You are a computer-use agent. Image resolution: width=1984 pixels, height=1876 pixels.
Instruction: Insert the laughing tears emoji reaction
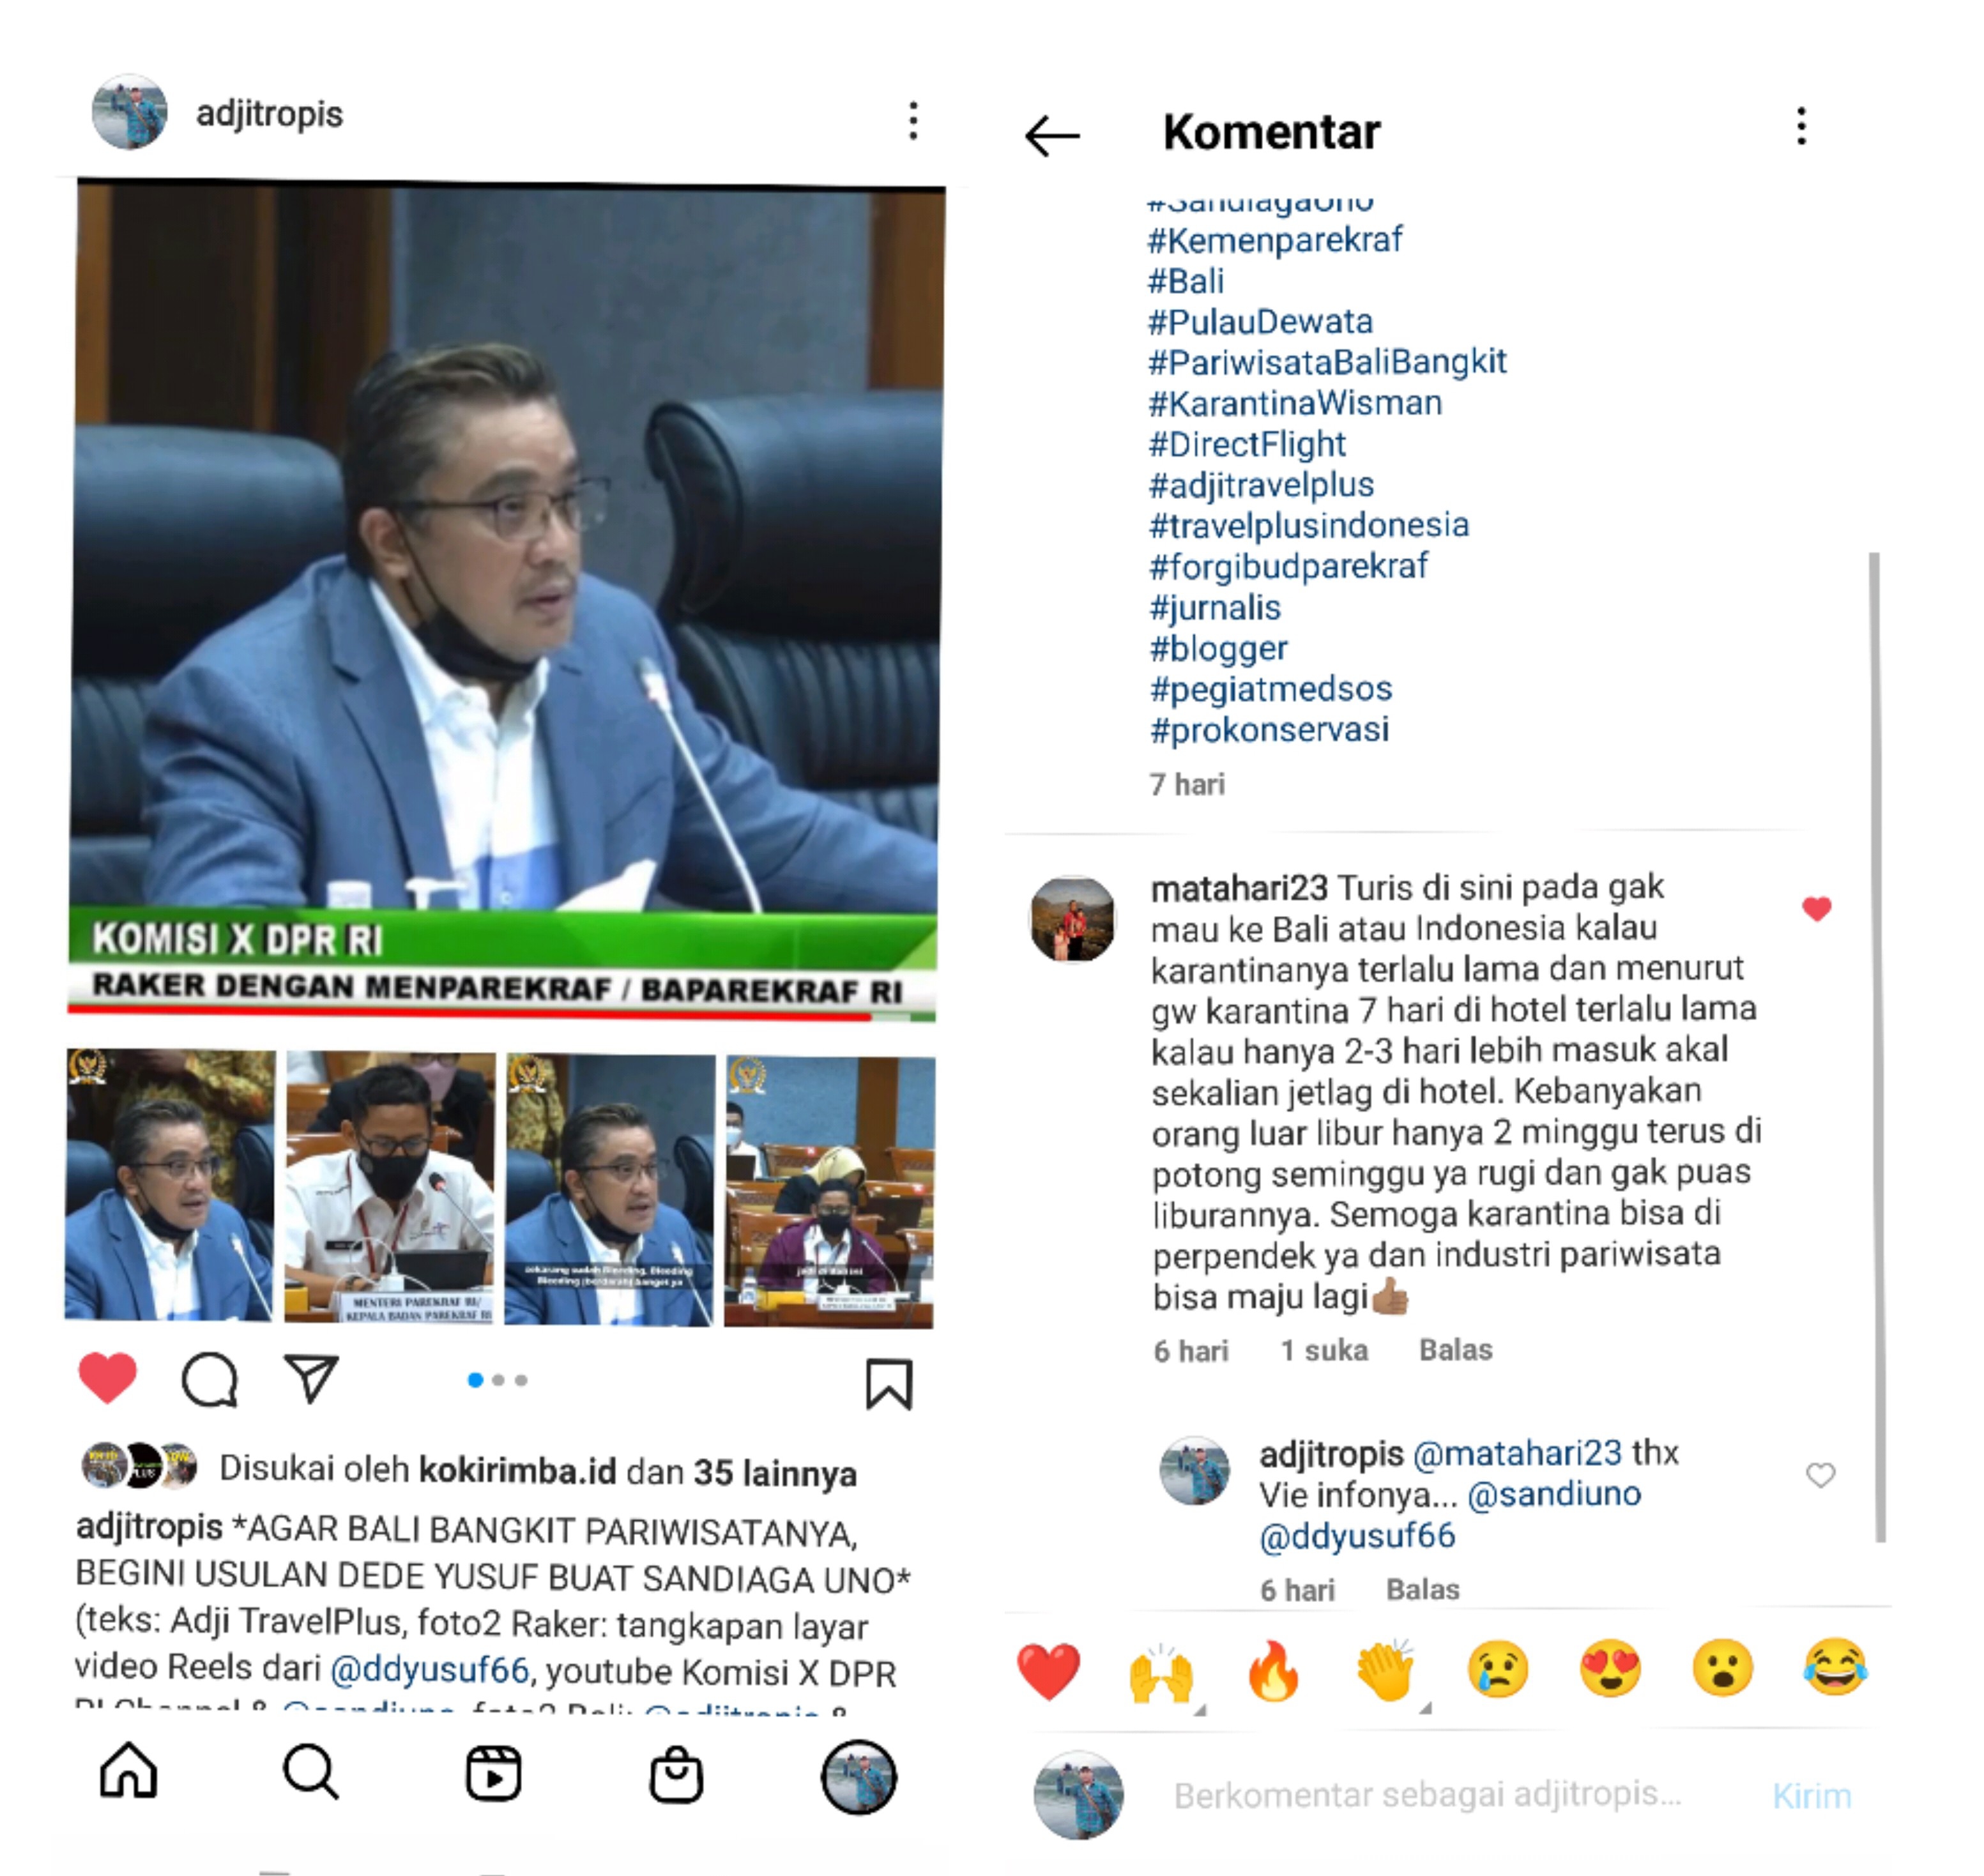1835,1667
